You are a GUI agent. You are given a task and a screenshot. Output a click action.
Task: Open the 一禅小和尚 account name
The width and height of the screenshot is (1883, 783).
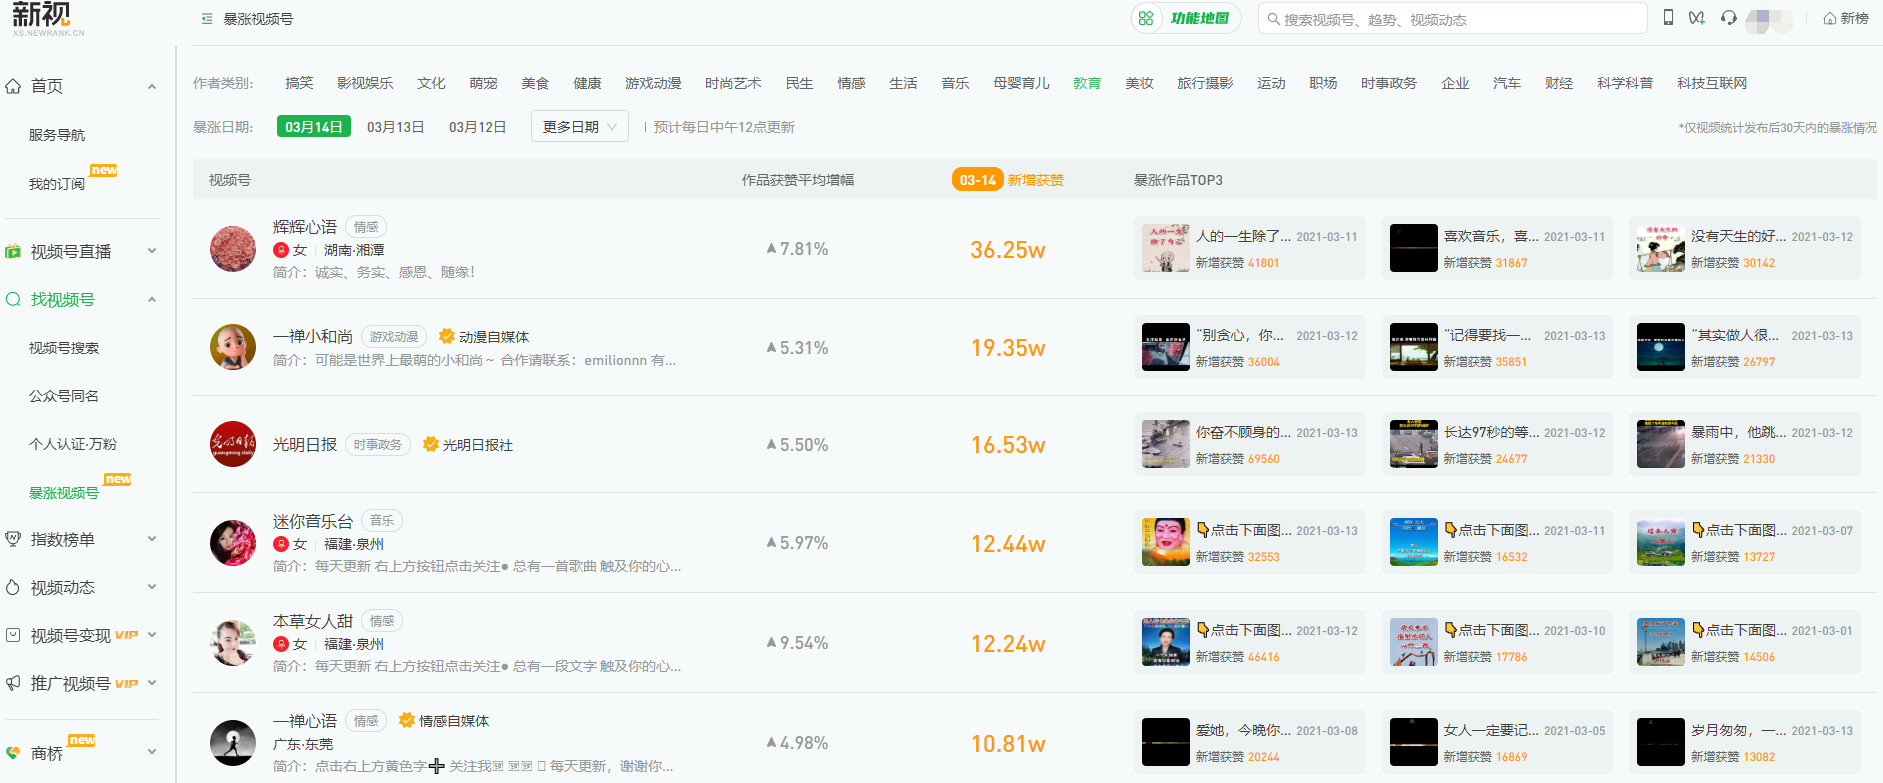[x=313, y=337]
